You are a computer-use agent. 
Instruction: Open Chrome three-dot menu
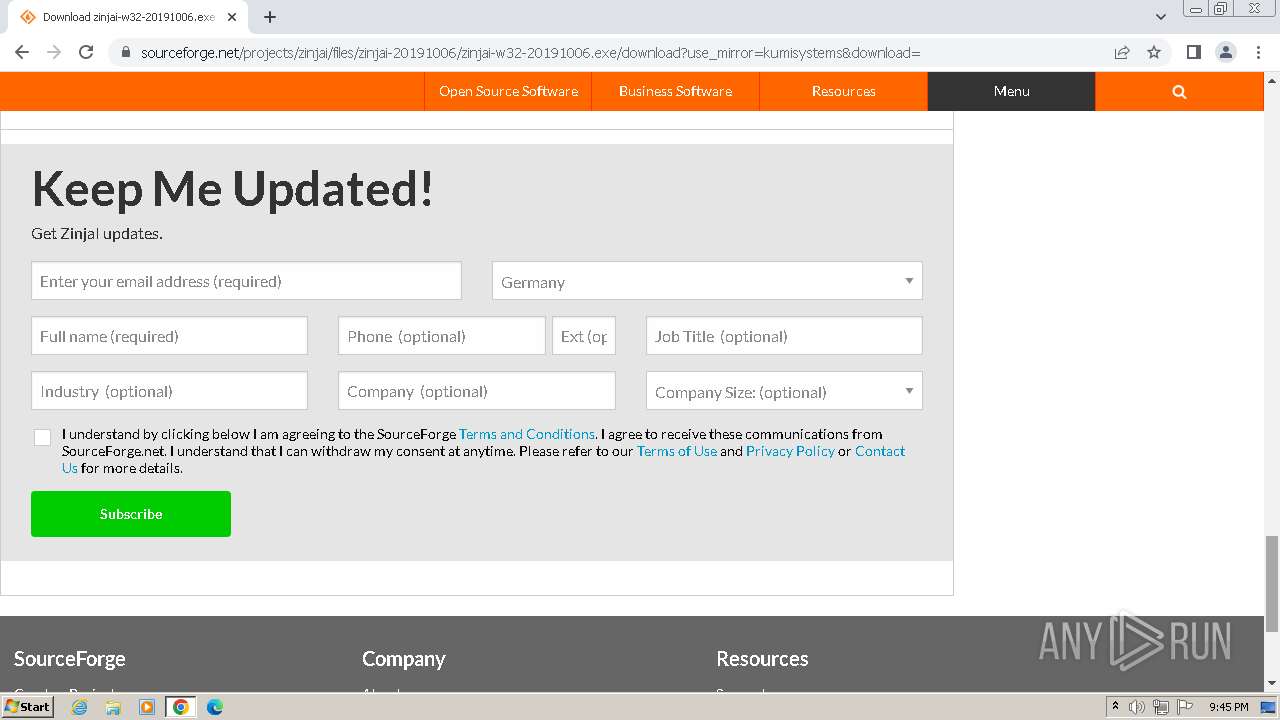[1257, 52]
